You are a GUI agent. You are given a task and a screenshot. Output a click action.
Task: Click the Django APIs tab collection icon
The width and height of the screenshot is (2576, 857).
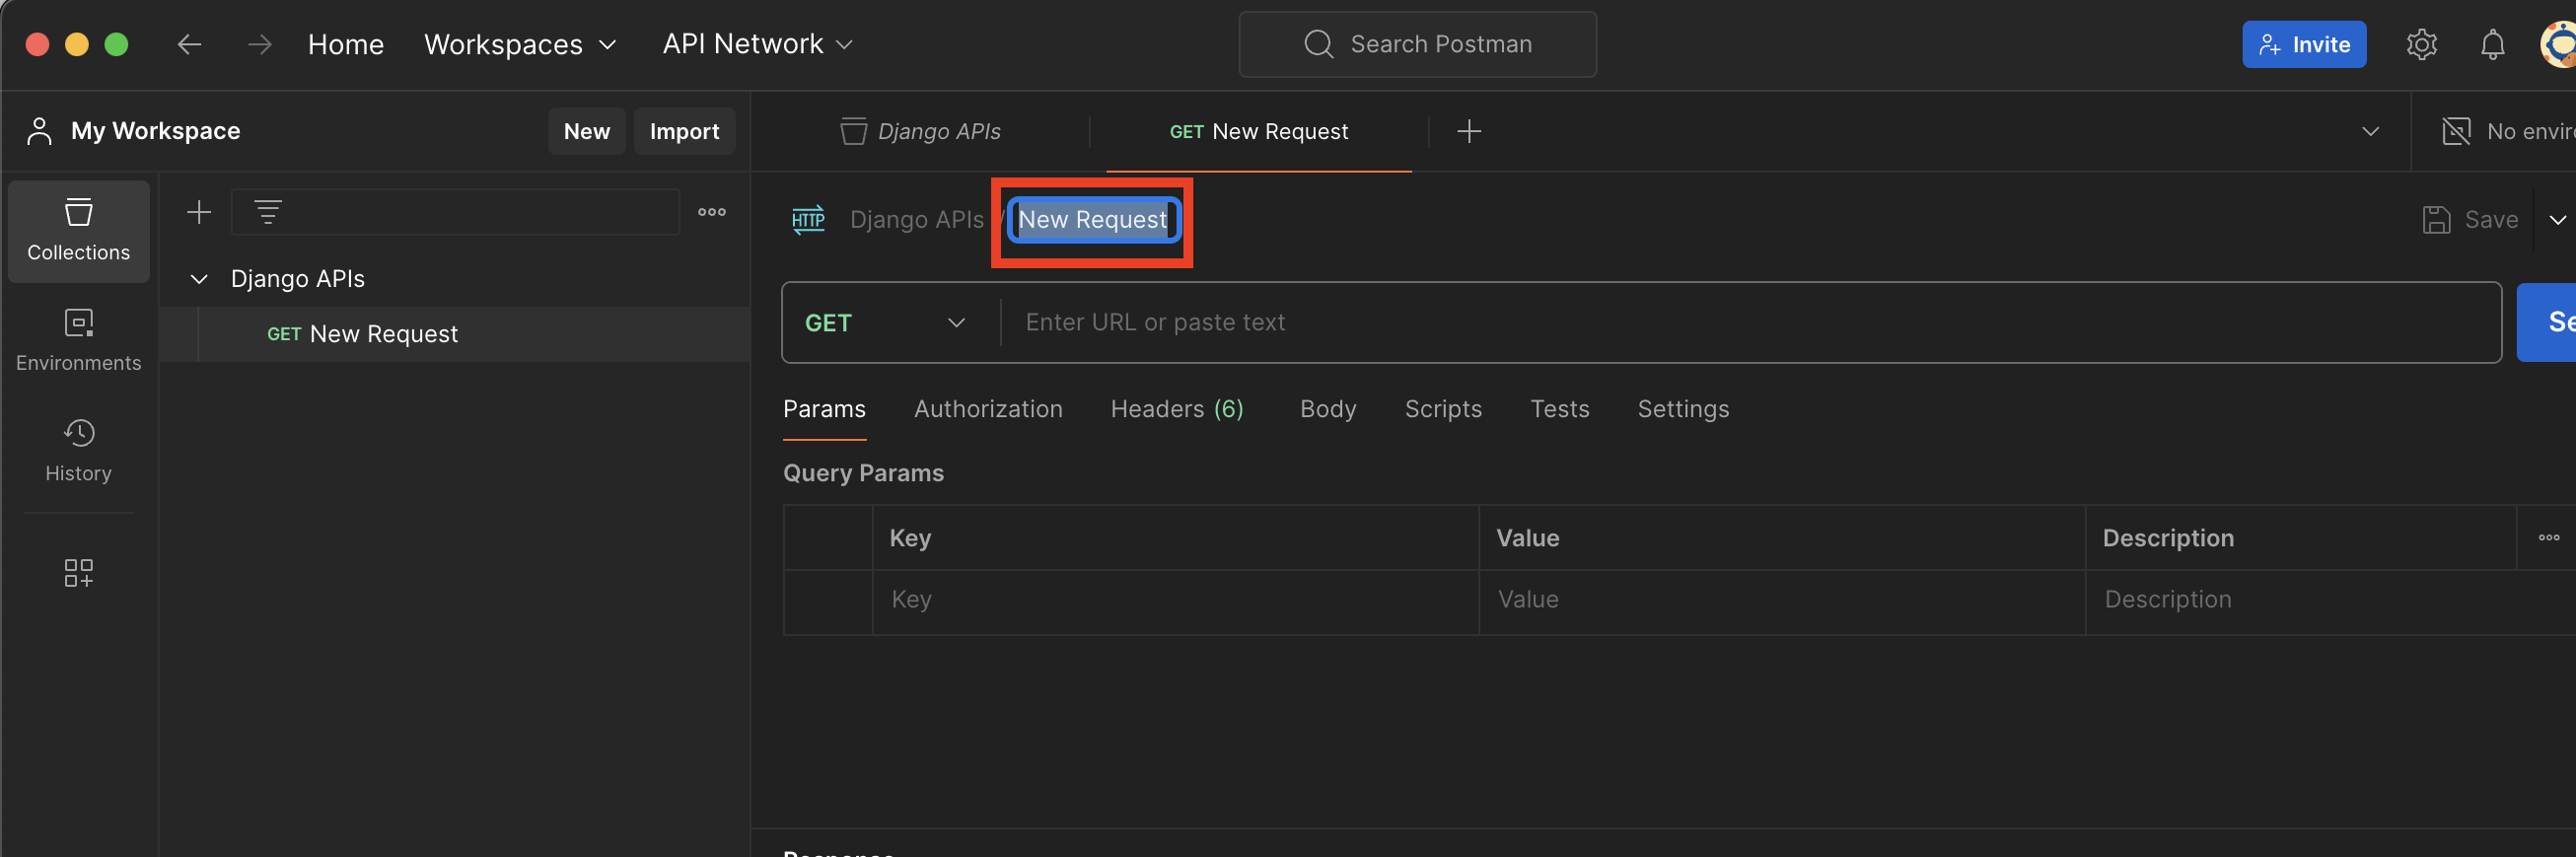pos(853,131)
